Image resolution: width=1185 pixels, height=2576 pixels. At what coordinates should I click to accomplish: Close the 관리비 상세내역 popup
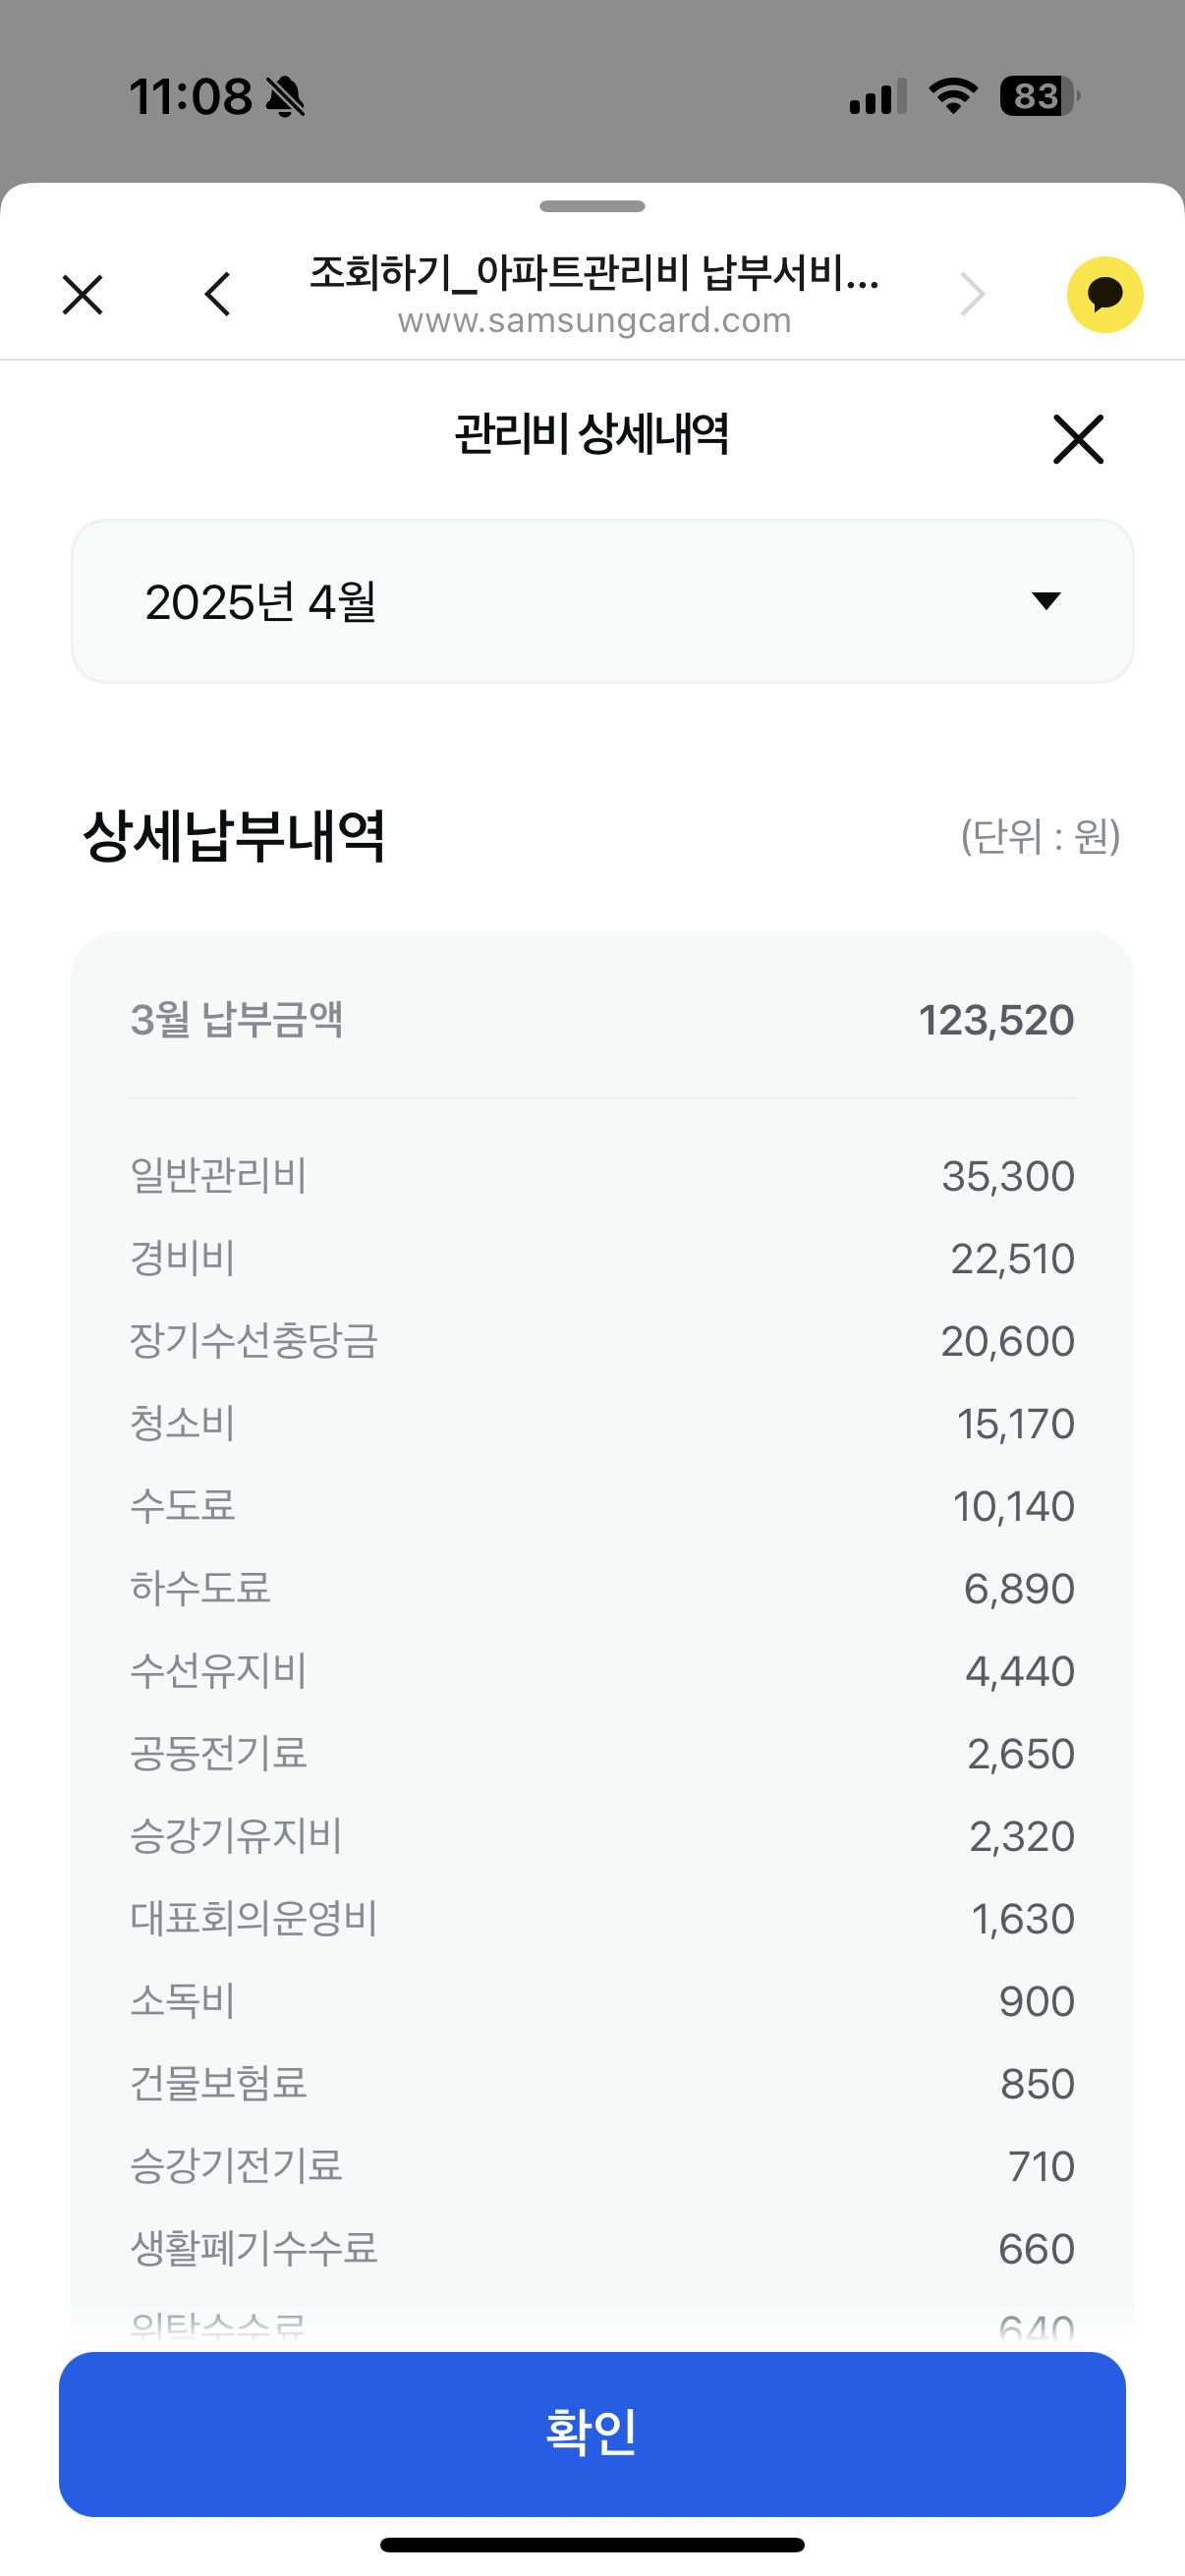click(x=1078, y=439)
